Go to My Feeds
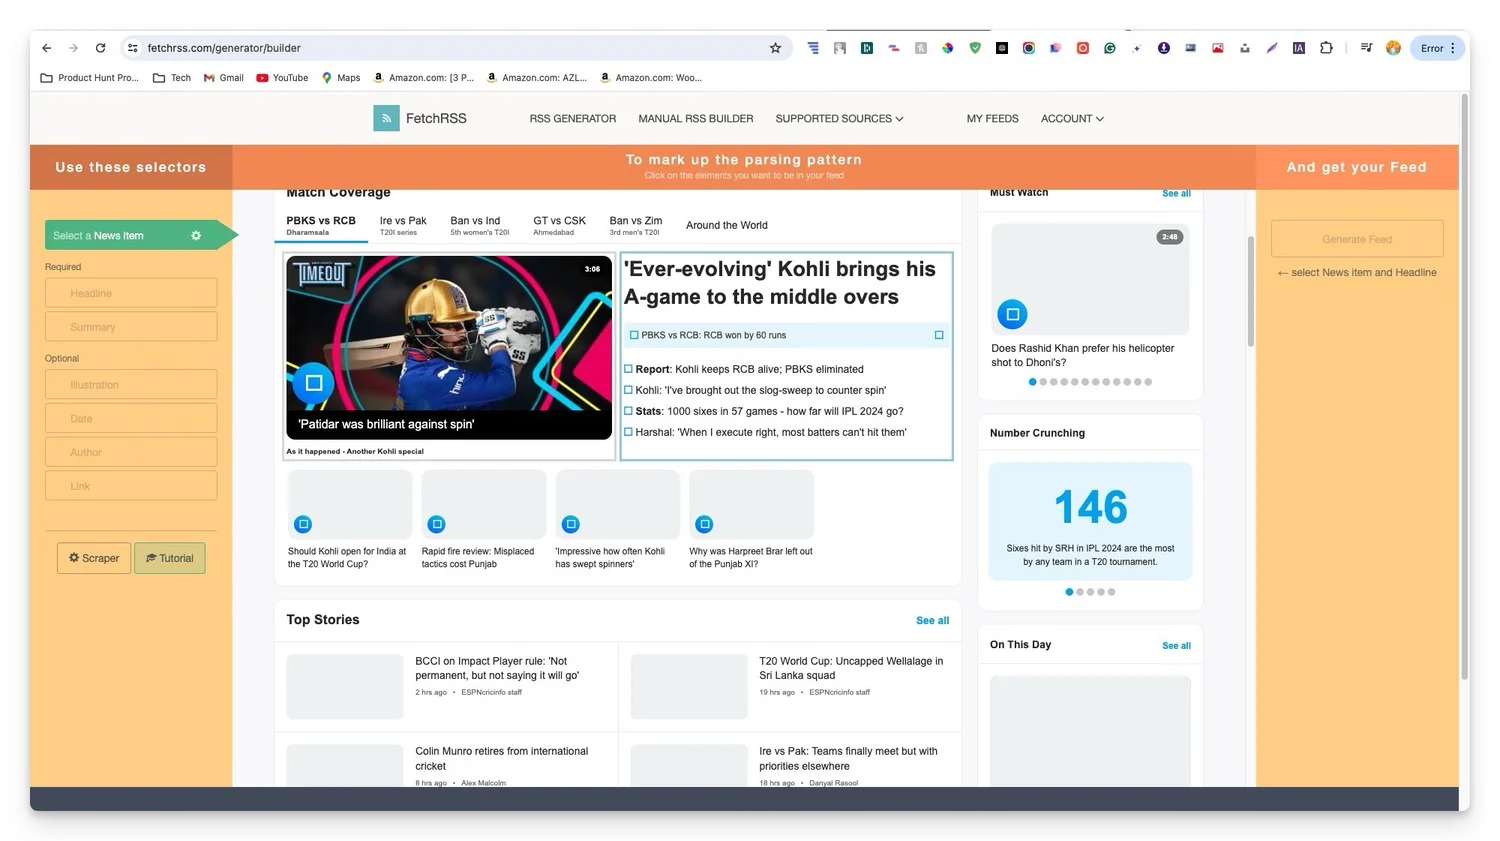Screen dimensions: 1500x841 coord(993,119)
